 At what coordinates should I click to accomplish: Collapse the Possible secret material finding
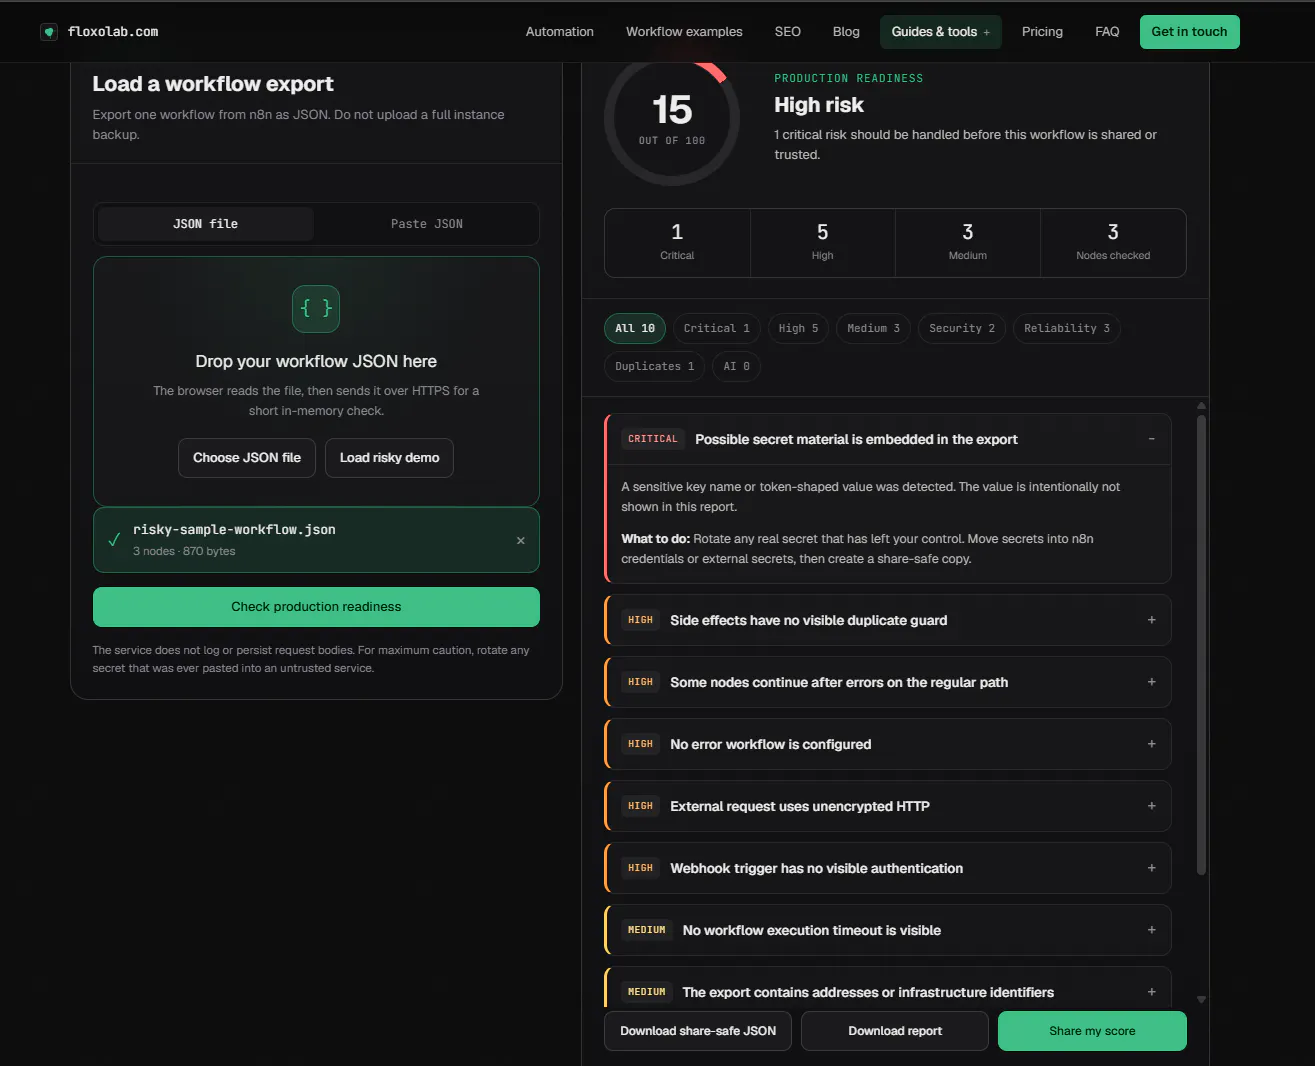(x=1151, y=439)
